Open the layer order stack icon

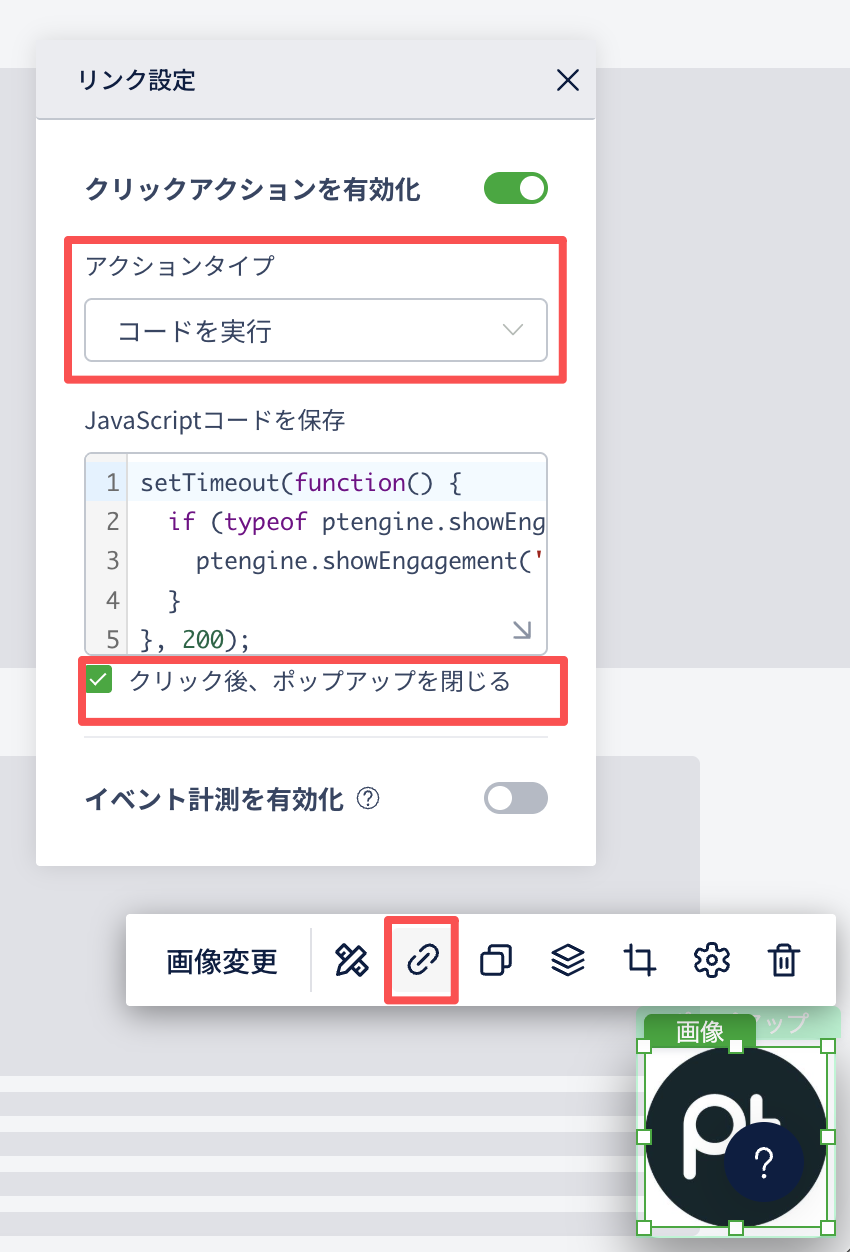pos(568,961)
